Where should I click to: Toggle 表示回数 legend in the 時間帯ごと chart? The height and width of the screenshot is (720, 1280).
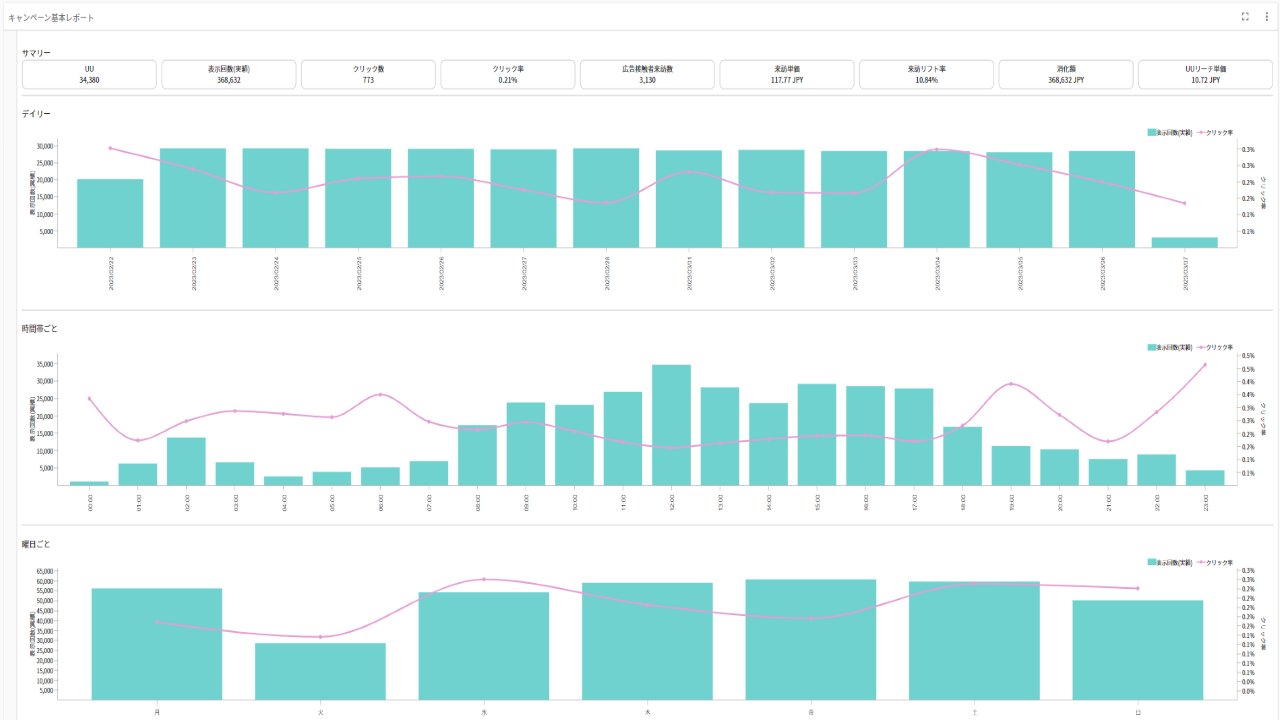[x=1170, y=347]
